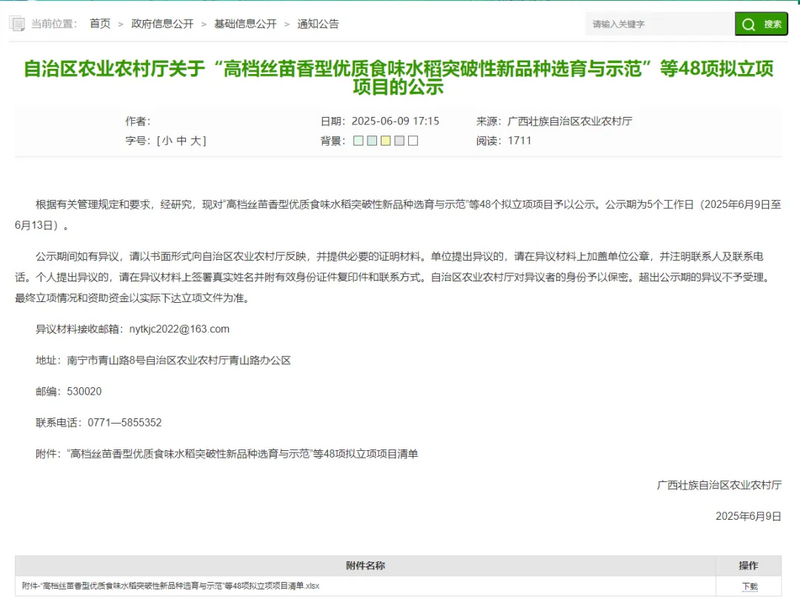800x599 pixels.
Task: Choose the gray background swatch
Action: pyautogui.click(x=399, y=141)
